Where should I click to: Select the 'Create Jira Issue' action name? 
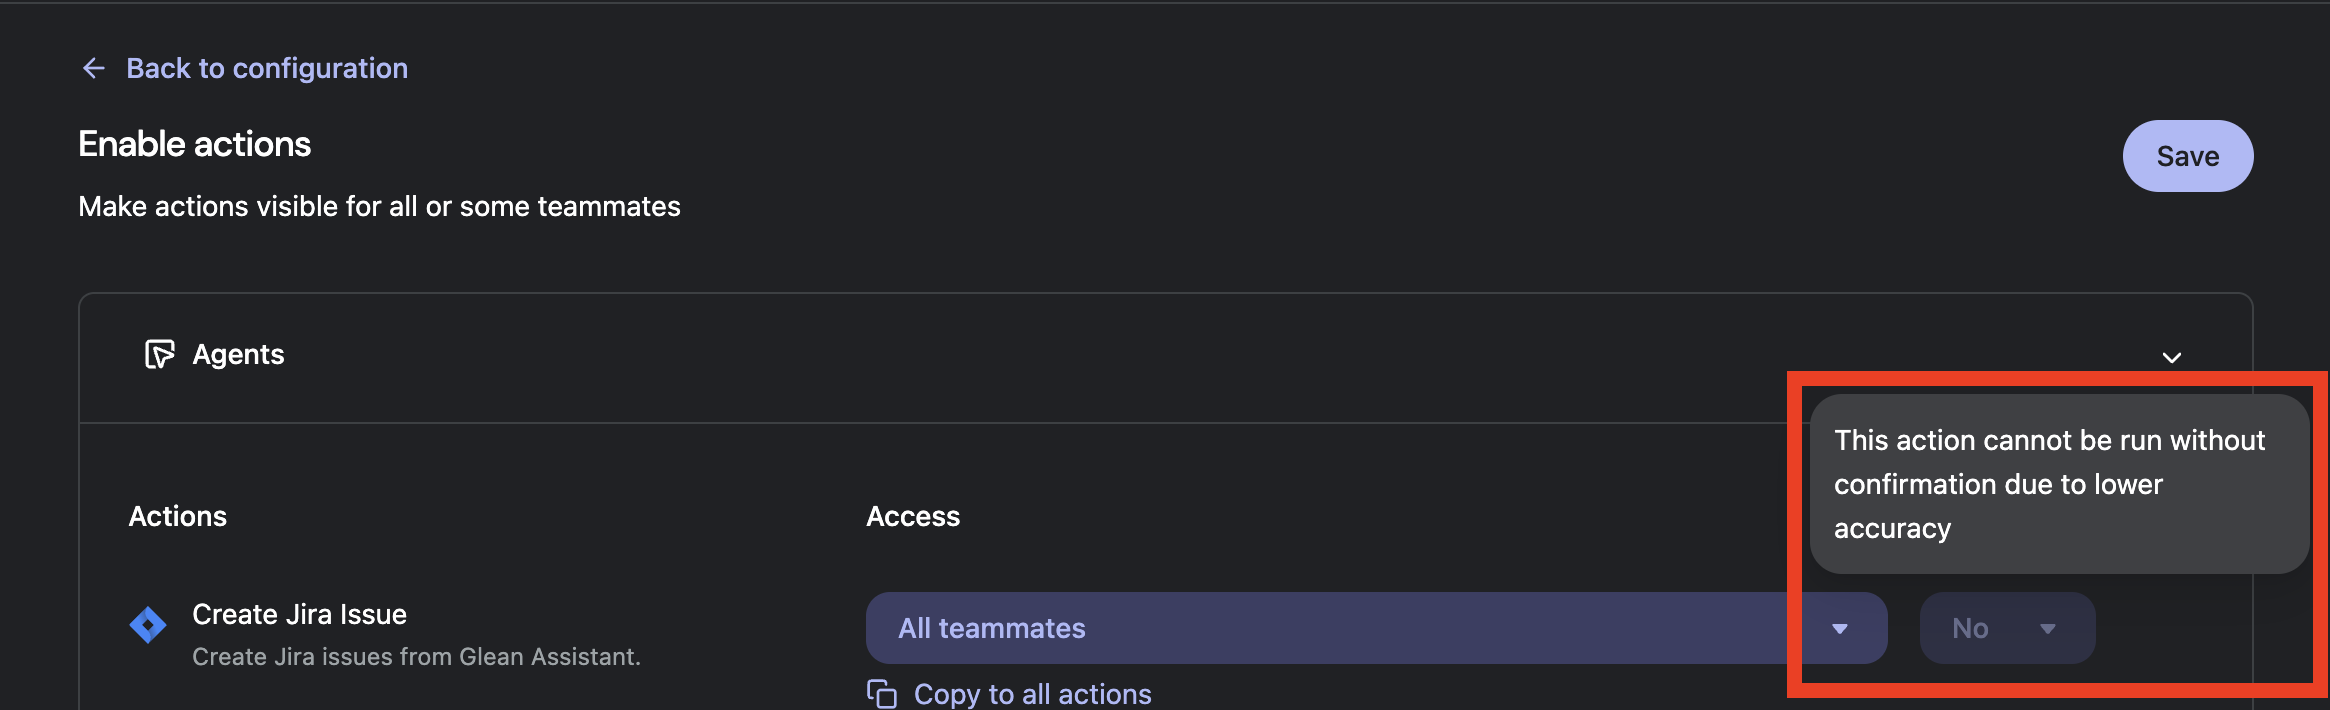pyautogui.click(x=299, y=614)
